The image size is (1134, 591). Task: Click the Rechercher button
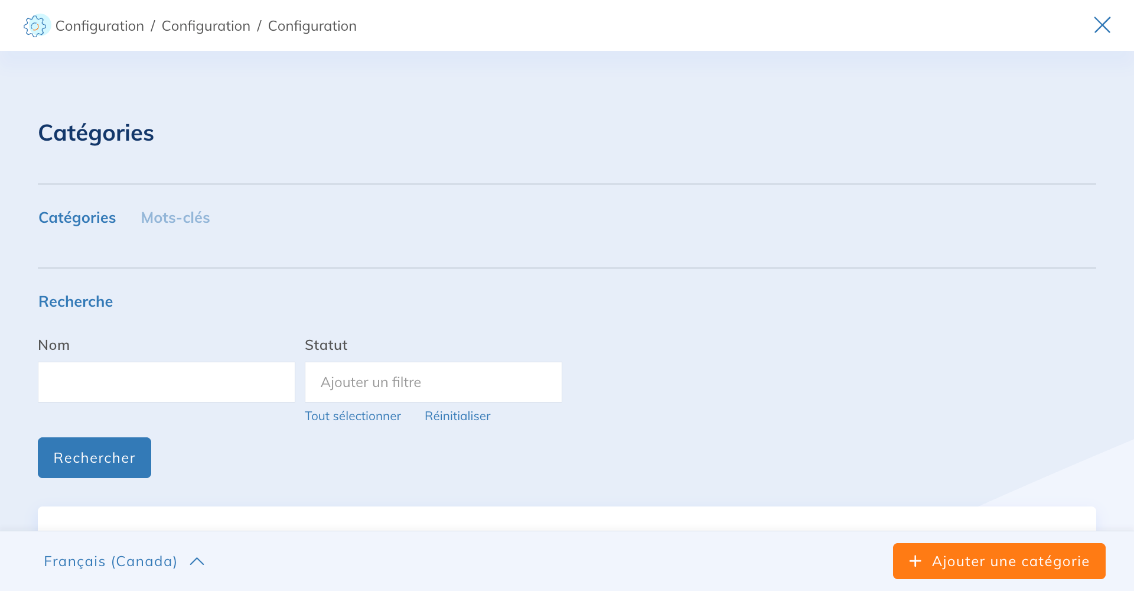pos(95,458)
